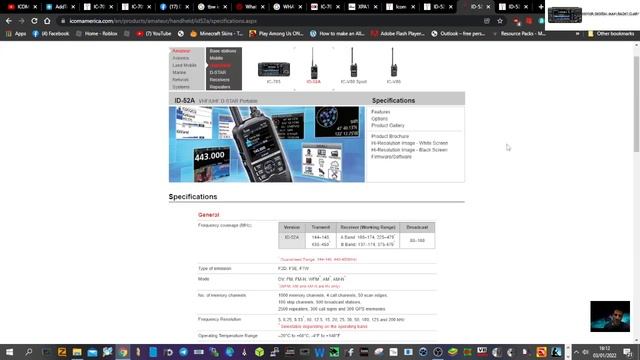Switch to first ICOM YouTube tab
This screenshot has height=360, width=640.
(x=21, y=7)
